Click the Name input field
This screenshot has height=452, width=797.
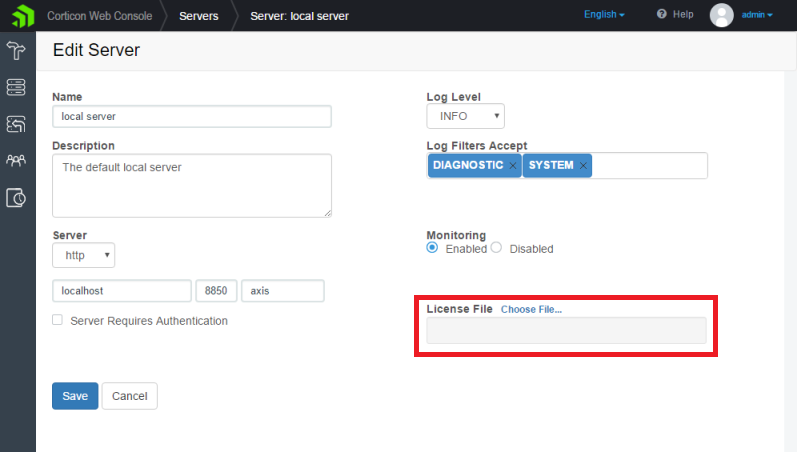click(192, 116)
